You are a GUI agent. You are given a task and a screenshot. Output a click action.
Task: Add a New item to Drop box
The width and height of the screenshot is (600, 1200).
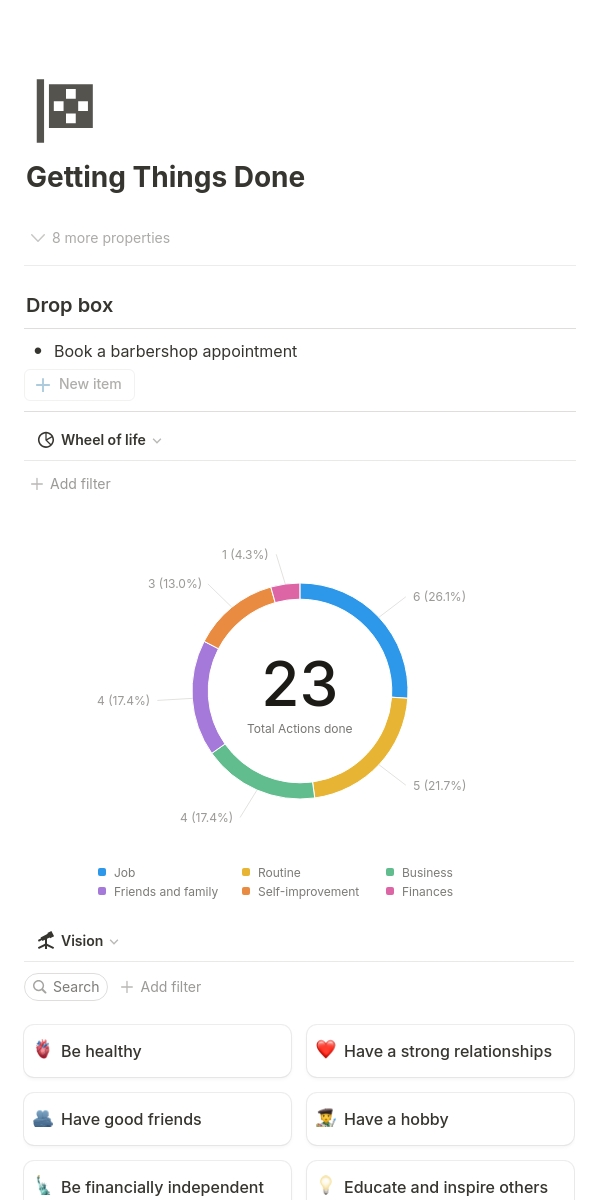click(x=79, y=384)
